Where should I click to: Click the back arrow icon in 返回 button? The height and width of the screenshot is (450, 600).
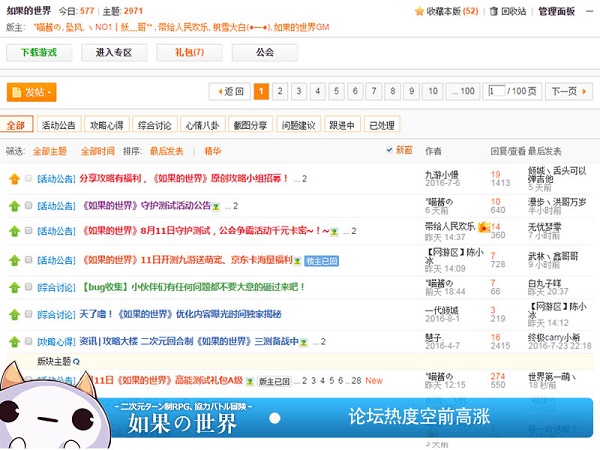pos(217,91)
